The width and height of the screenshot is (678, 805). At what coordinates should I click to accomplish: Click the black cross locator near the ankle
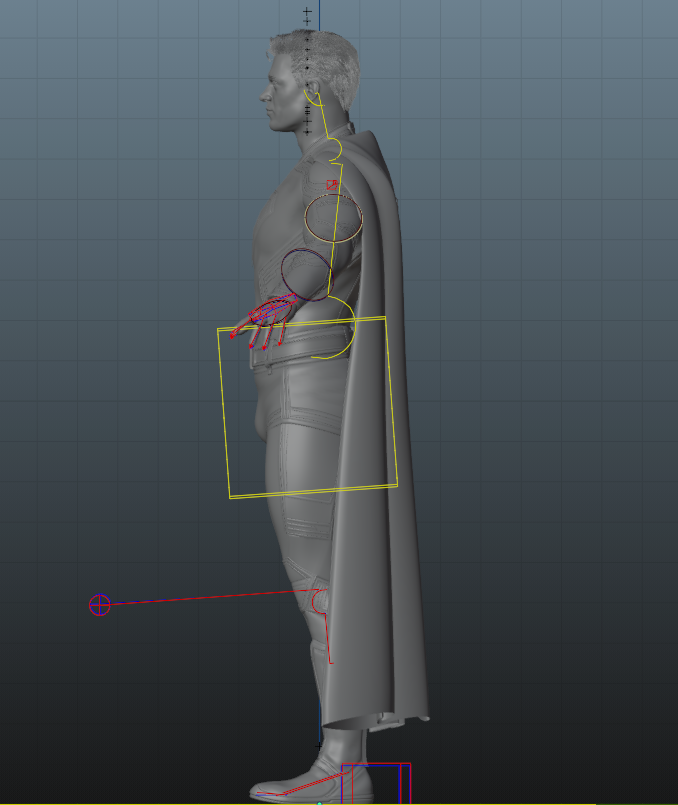(319, 746)
